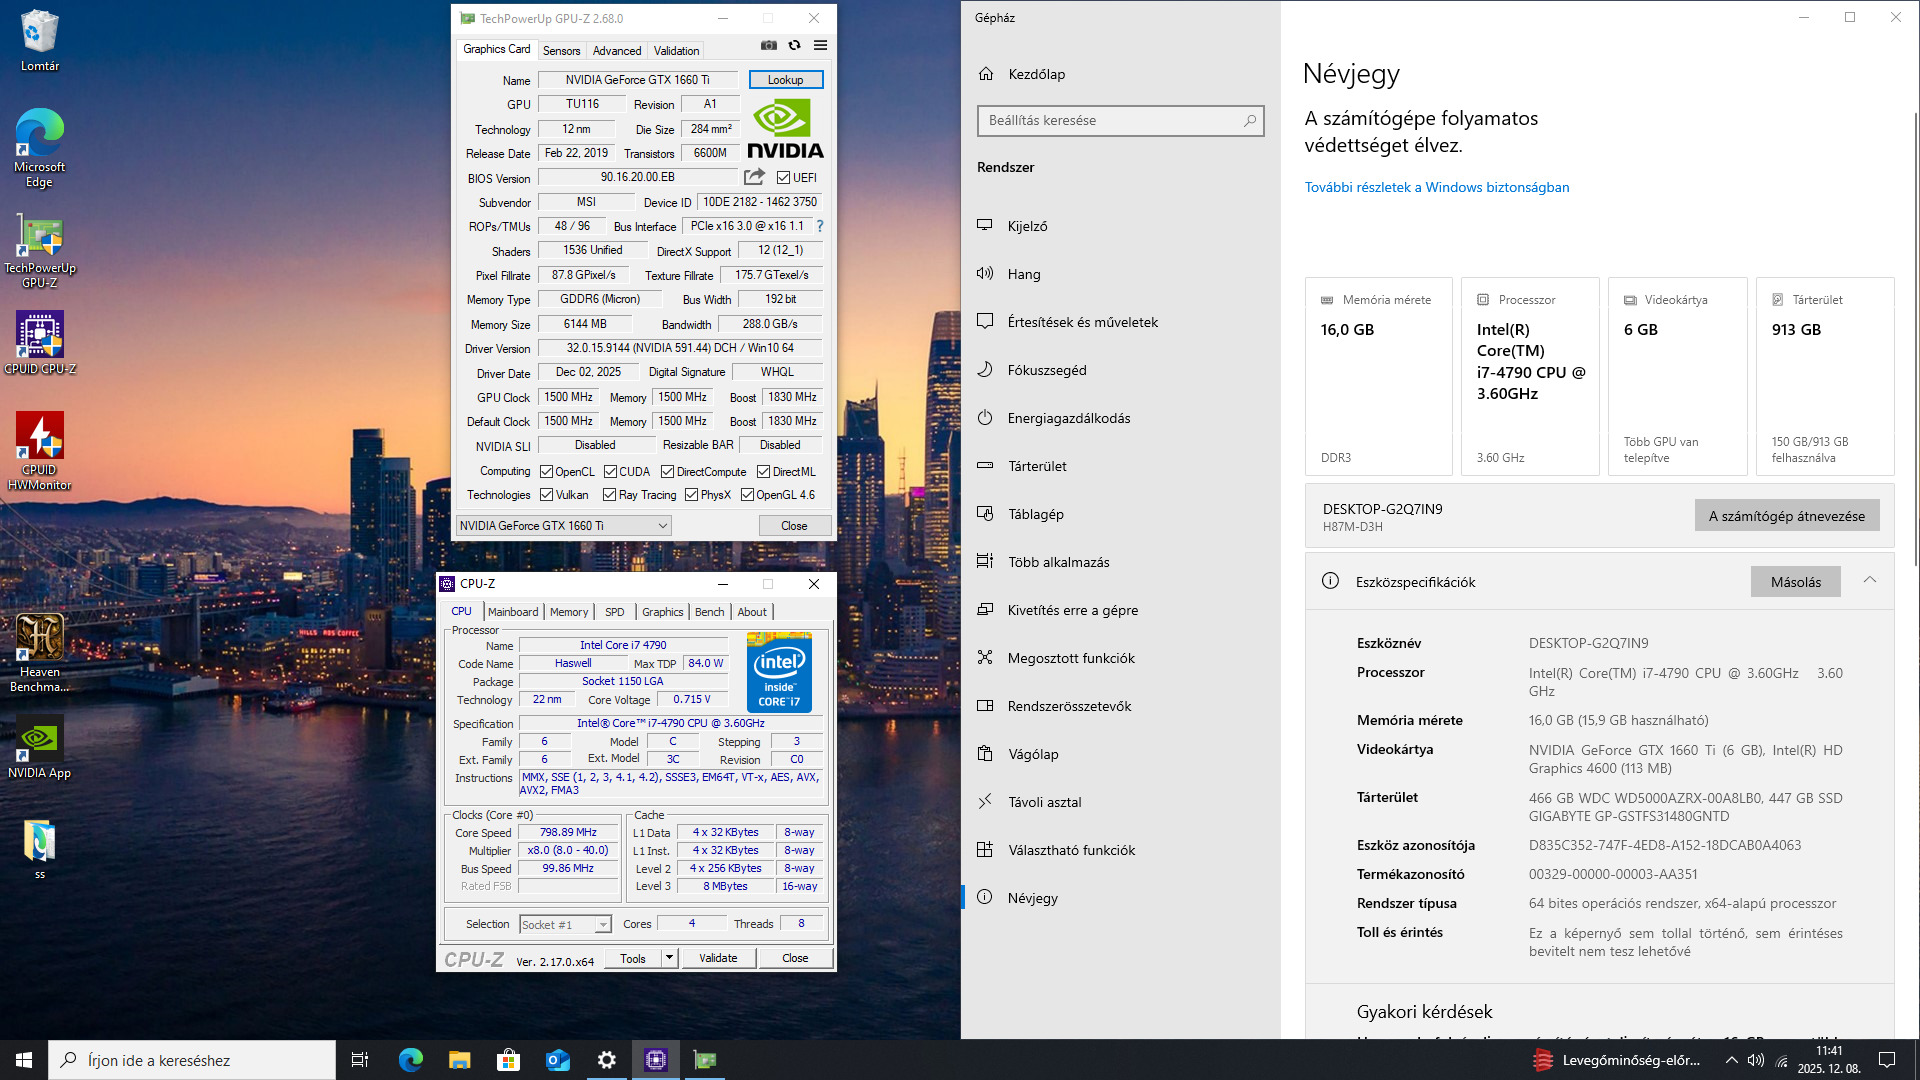The height and width of the screenshot is (1080, 1920).
Task: Open További részletek a Windows biztonságban link
Action: pos(1436,187)
